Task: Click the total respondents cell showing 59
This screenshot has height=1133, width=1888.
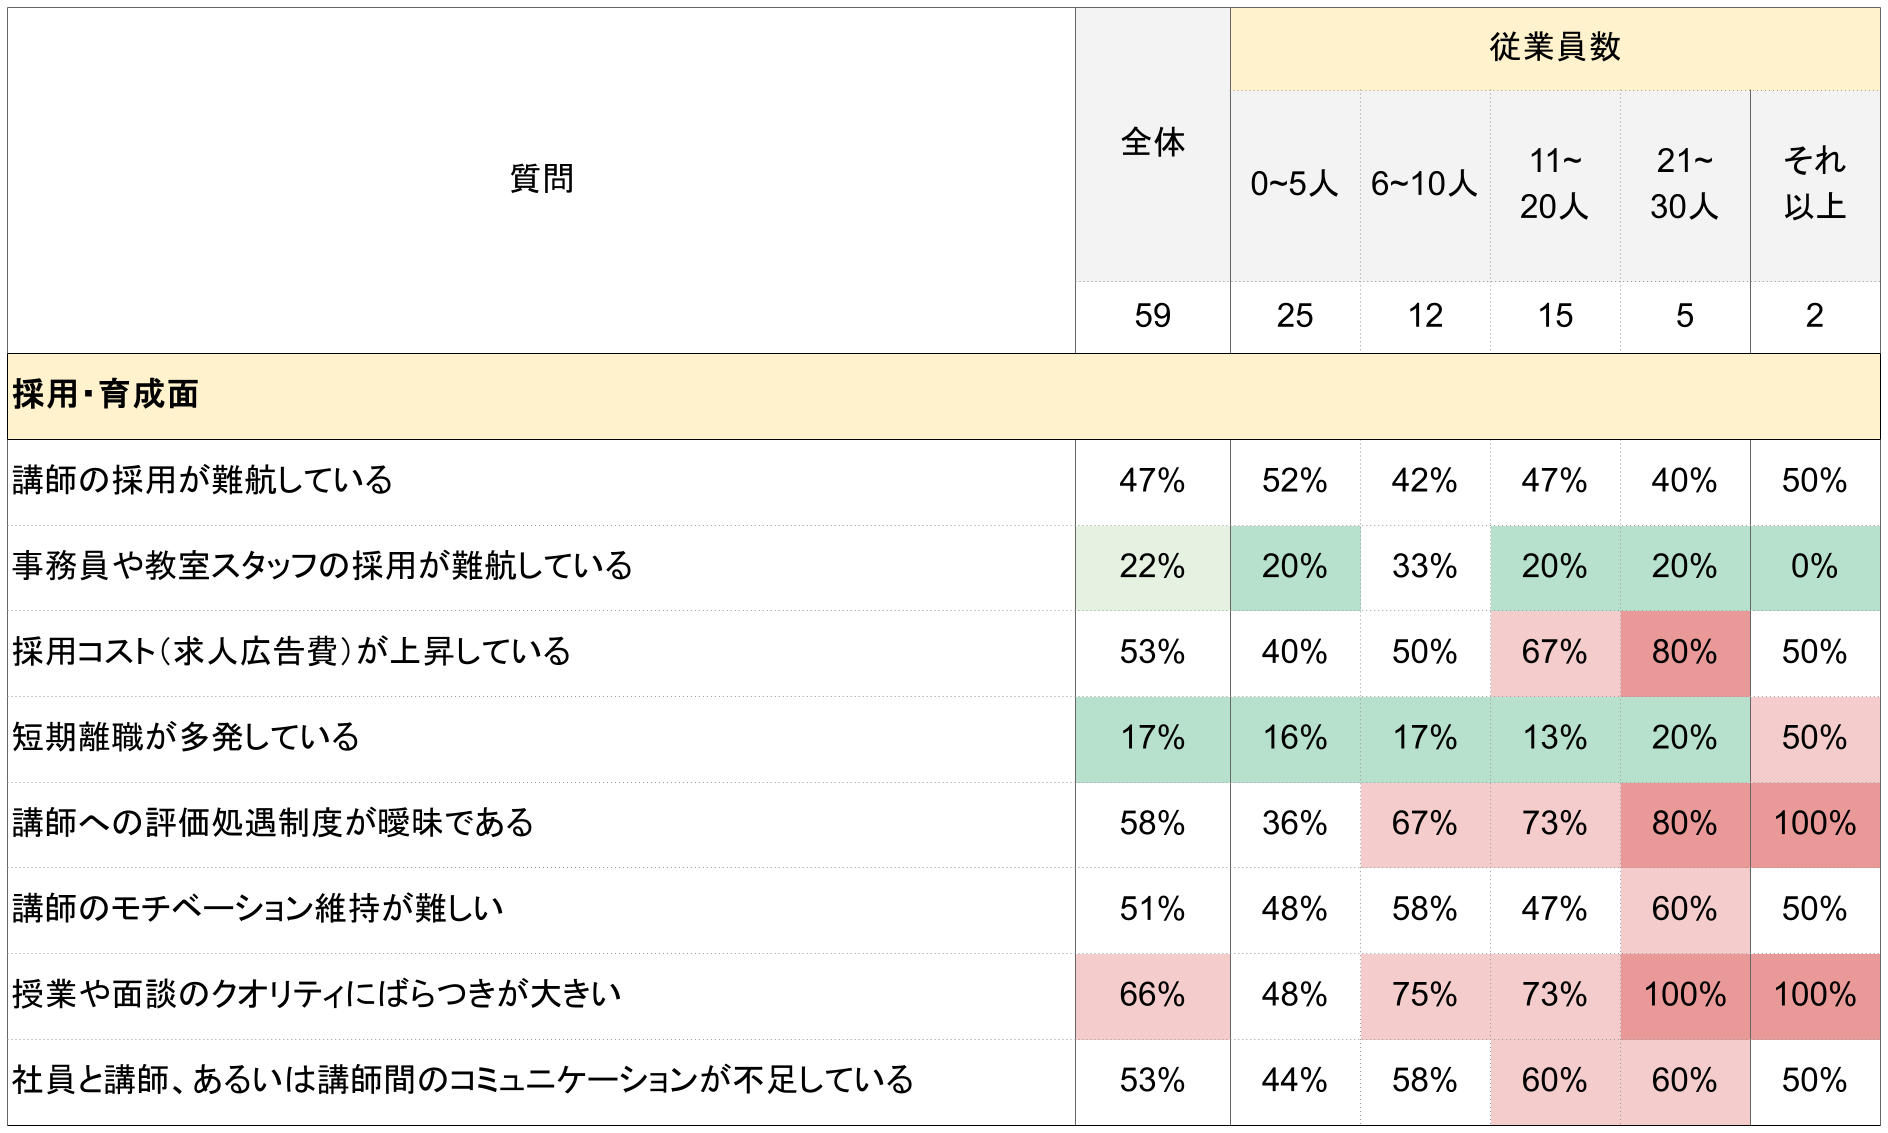Action: [1152, 316]
